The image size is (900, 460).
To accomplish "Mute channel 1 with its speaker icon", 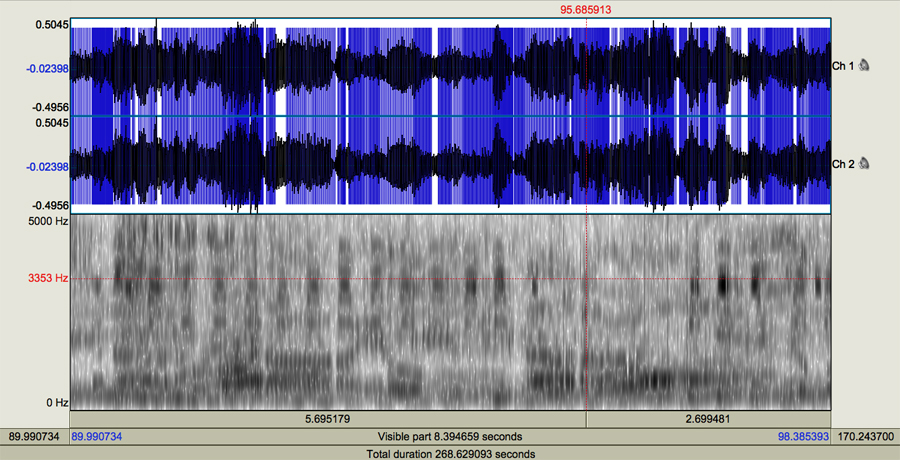I will click(x=864, y=66).
